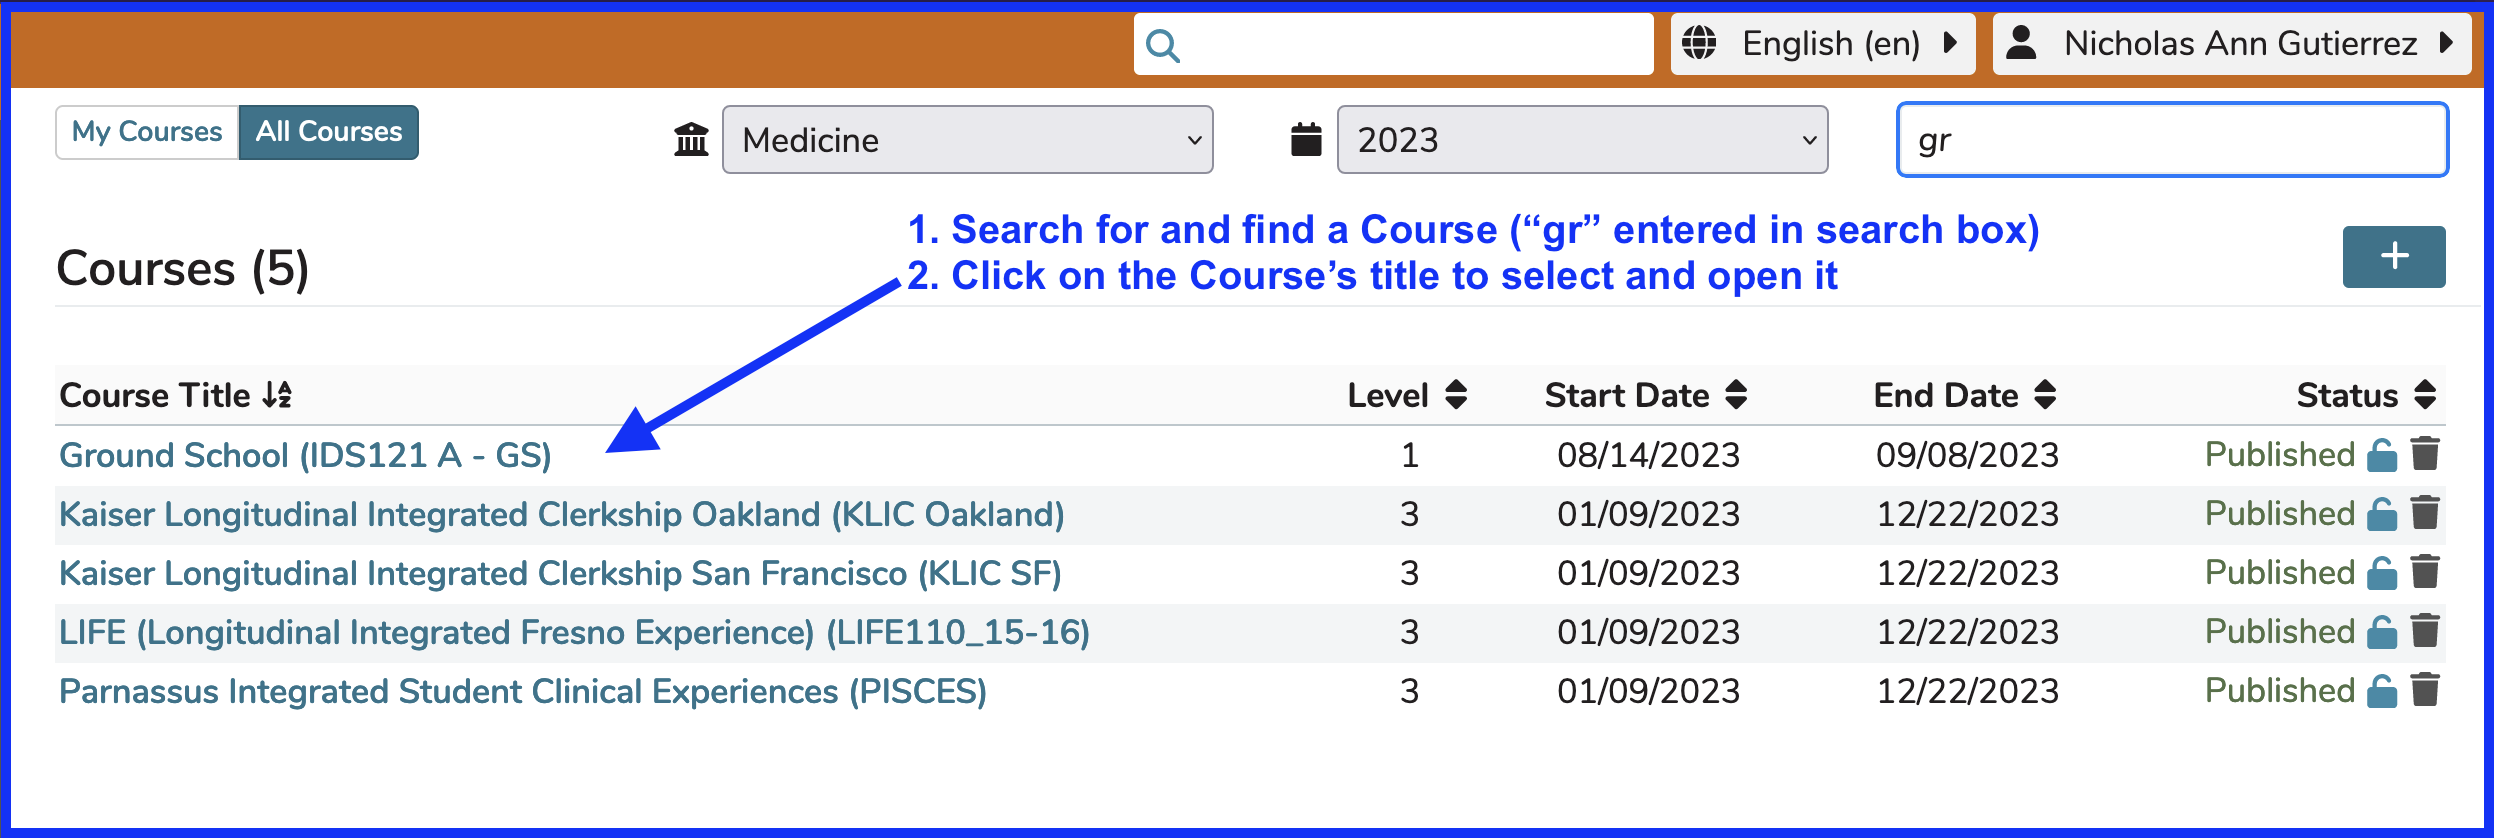Viewport: 2494px width, 838px height.
Task: Lock icon for the PISCES course
Action: (2382, 691)
